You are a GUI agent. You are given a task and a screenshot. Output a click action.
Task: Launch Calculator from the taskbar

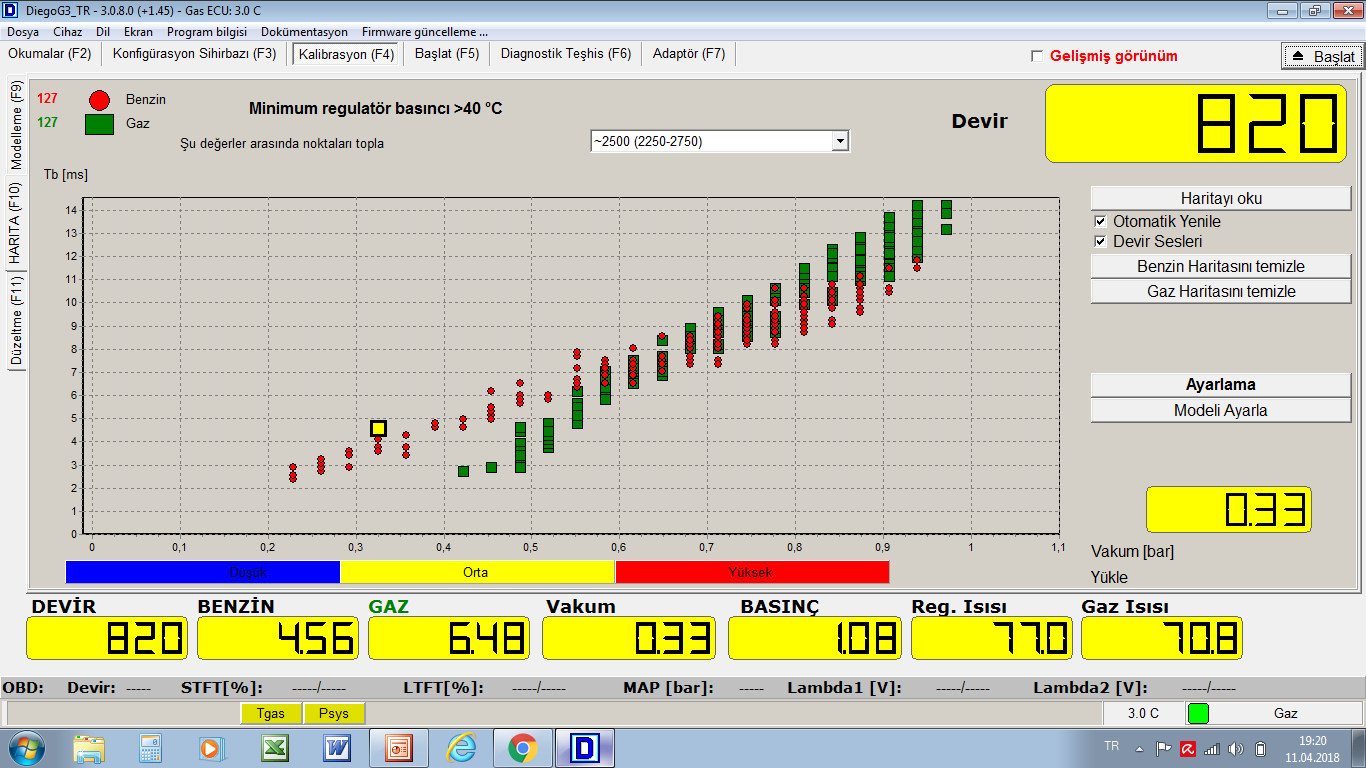tap(150, 748)
